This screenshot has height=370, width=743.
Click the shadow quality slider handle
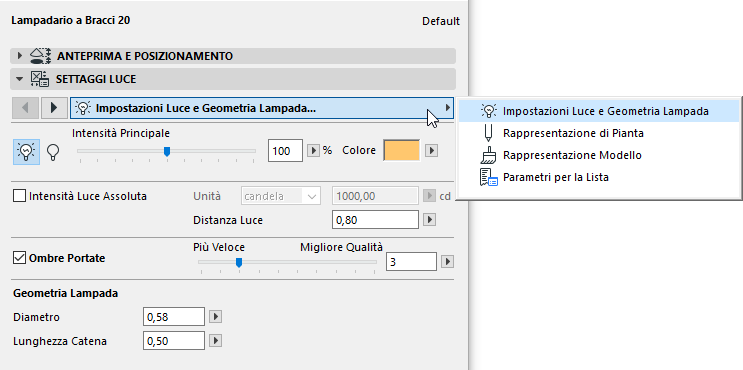click(239, 262)
